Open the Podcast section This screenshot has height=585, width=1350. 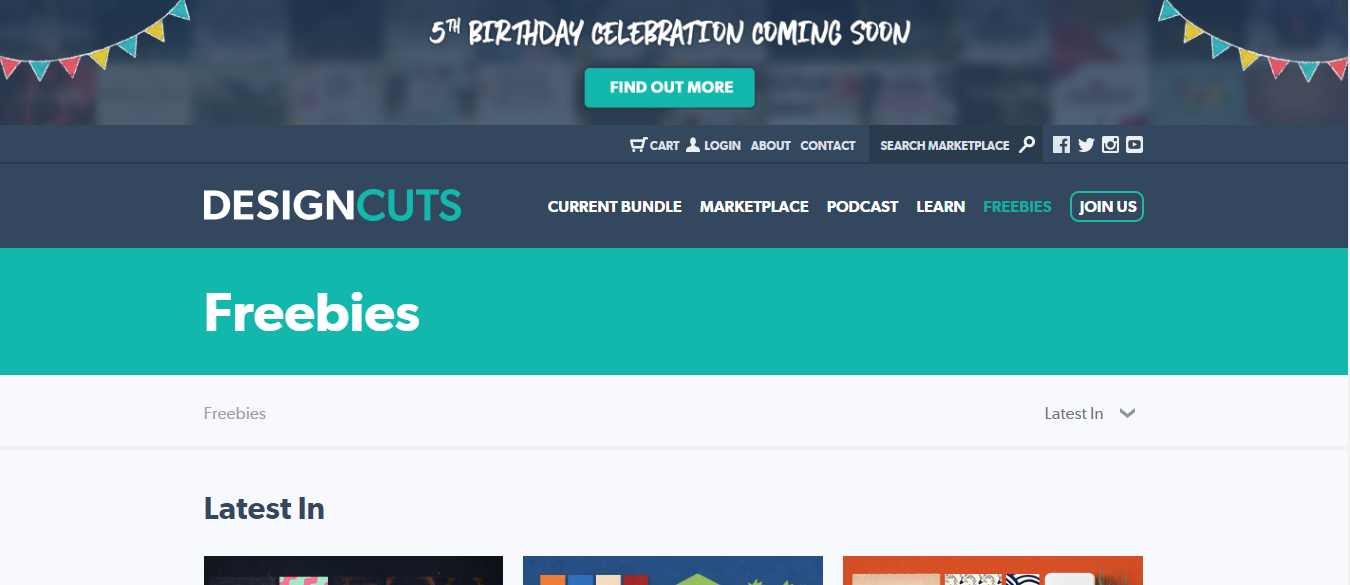click(x=861, y=206)
